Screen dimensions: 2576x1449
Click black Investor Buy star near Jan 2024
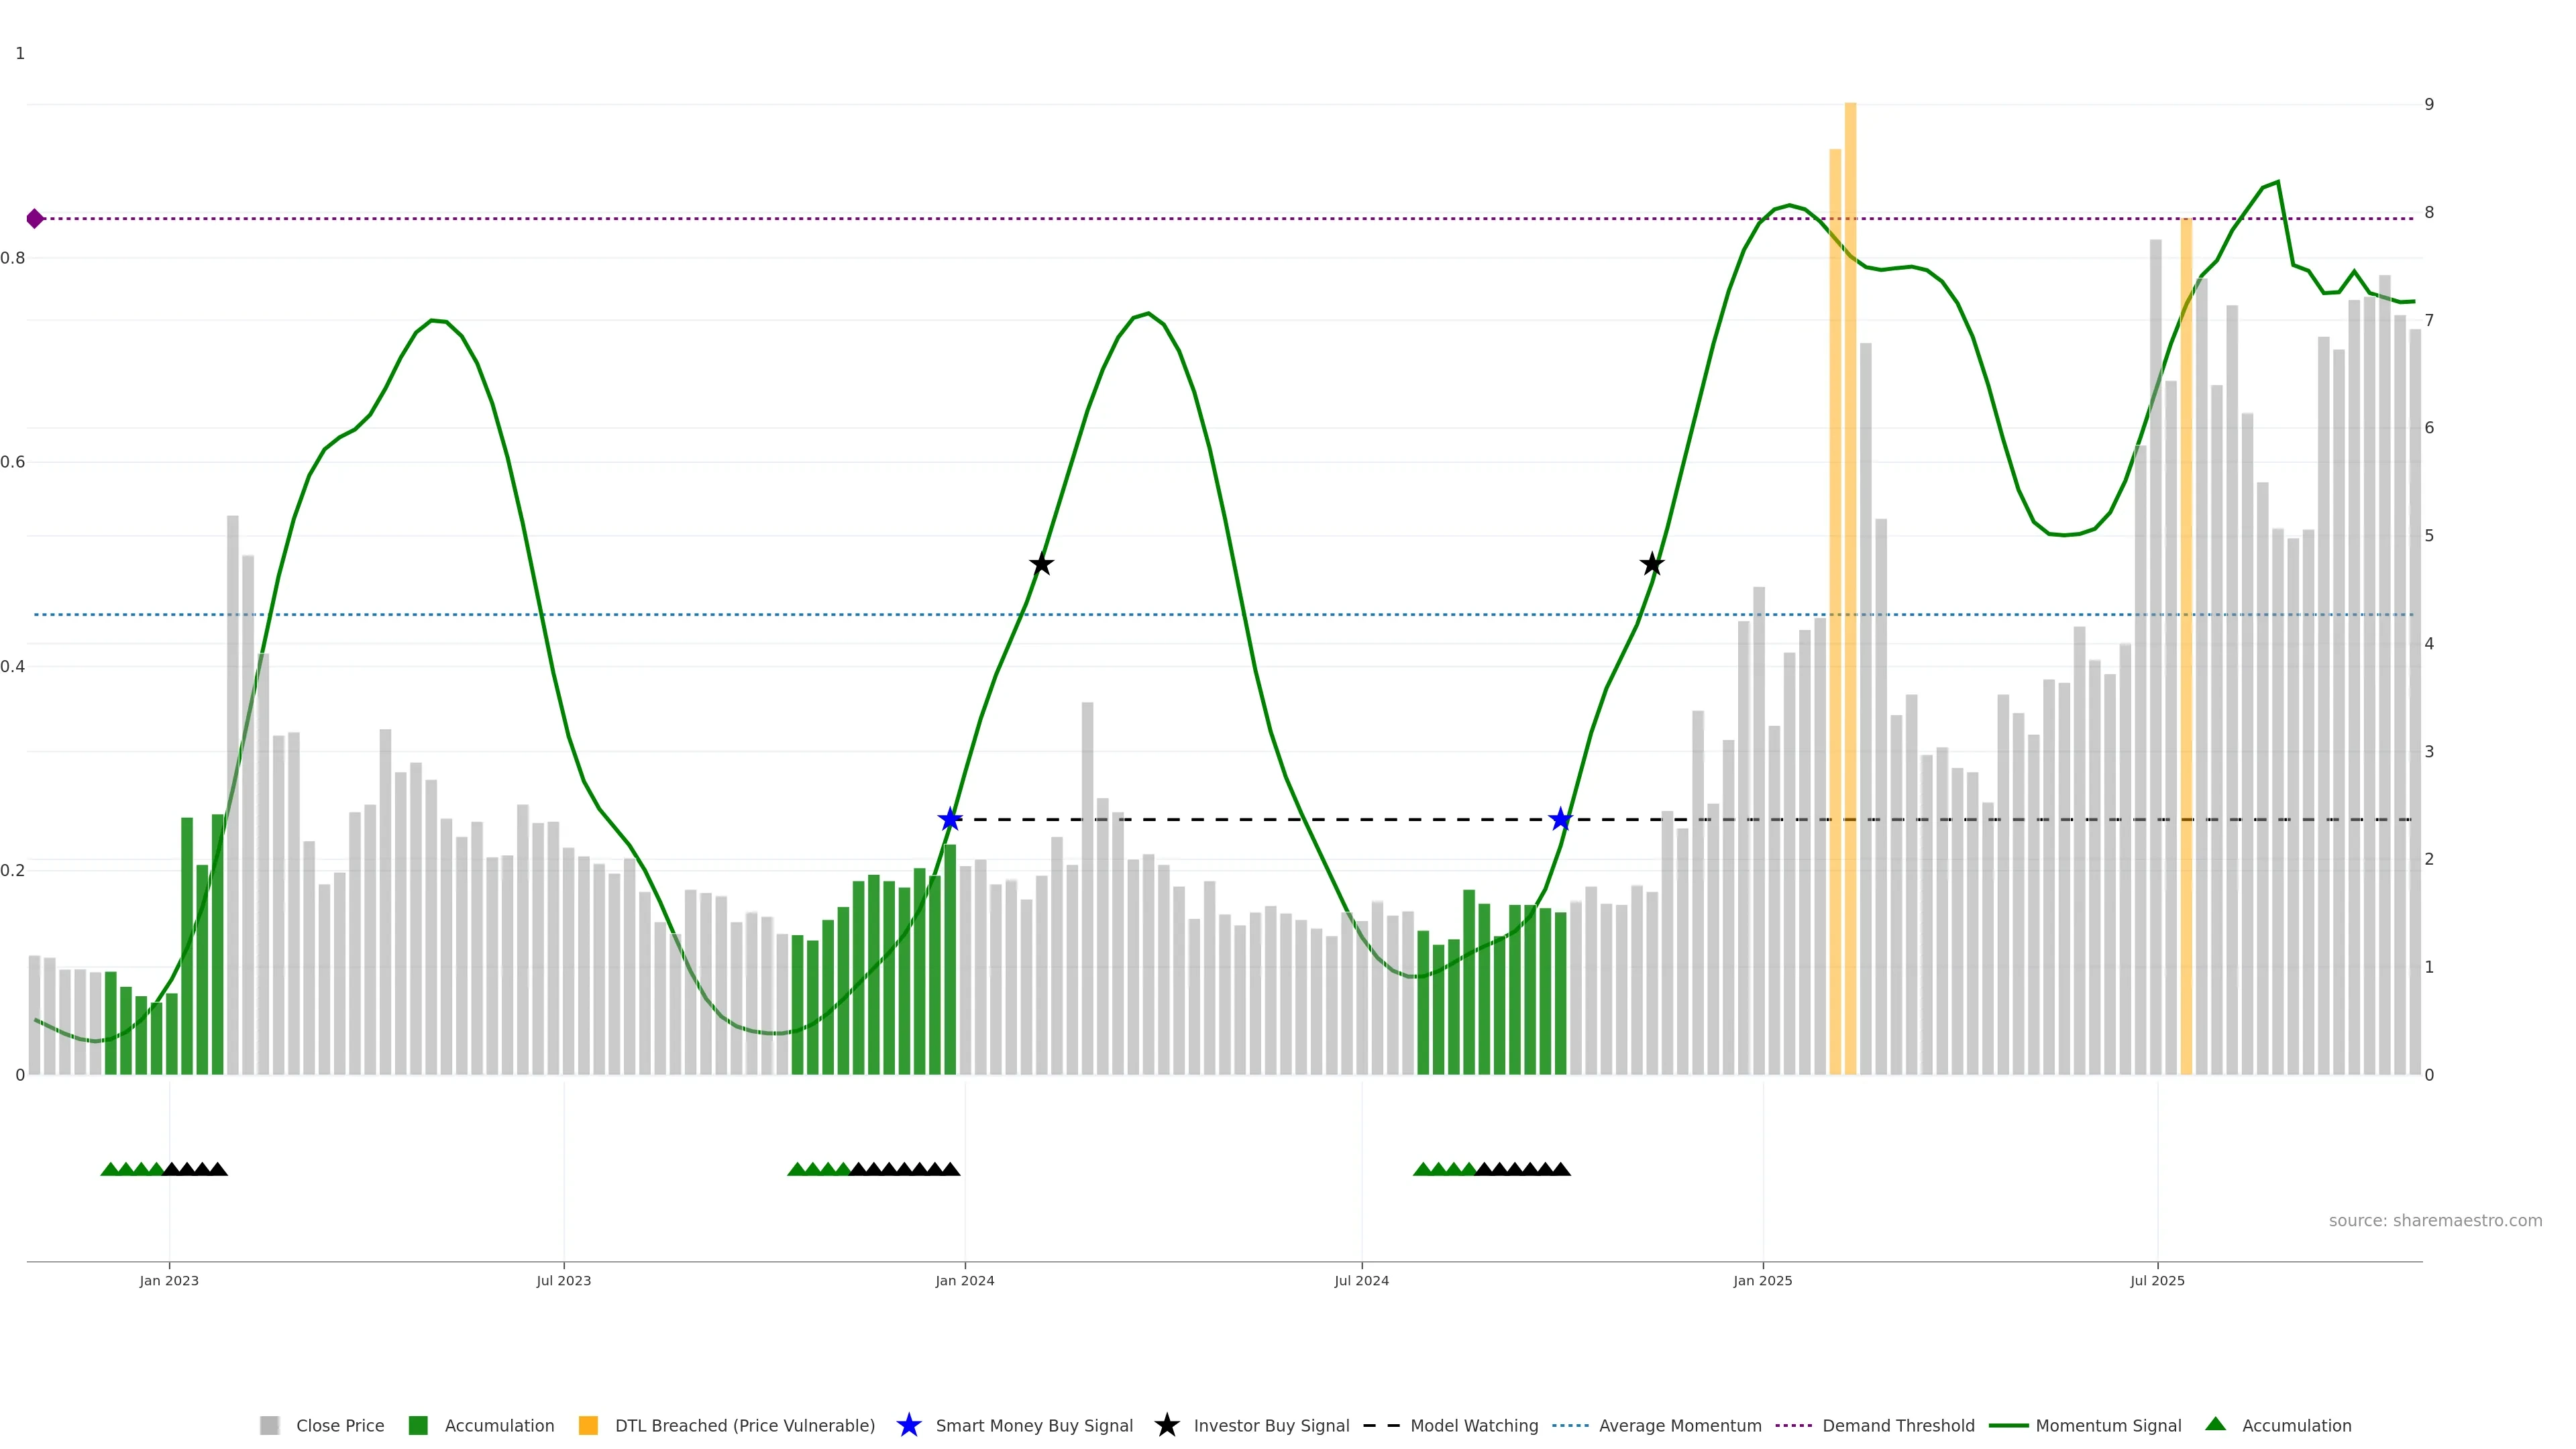[1041, 564]
